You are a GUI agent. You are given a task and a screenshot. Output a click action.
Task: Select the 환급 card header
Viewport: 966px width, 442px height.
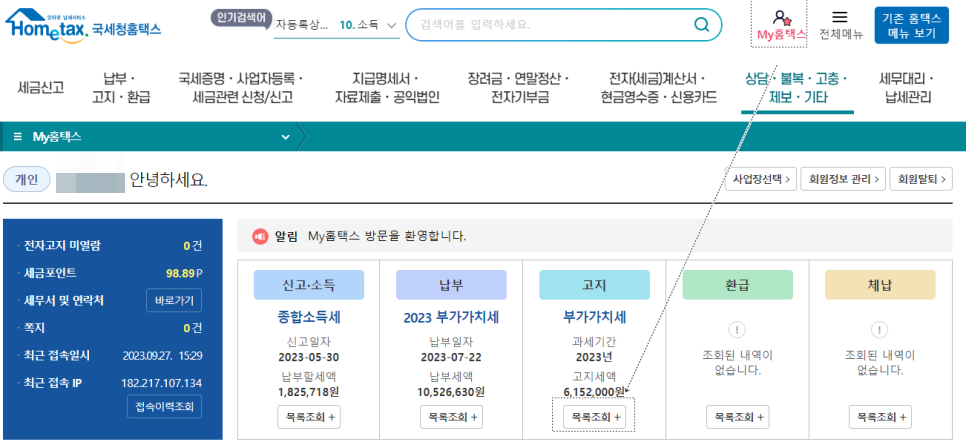tap(737, 285)
